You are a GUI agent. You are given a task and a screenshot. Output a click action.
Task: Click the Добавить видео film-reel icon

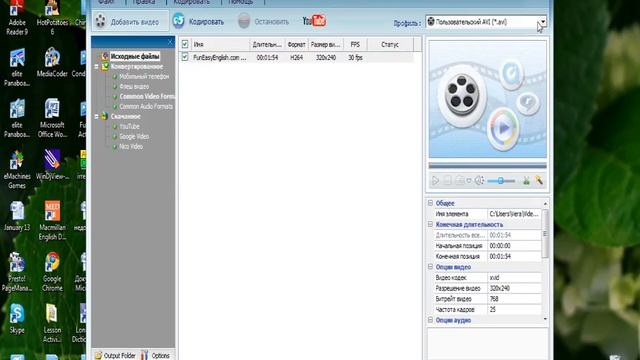point(100,21)
